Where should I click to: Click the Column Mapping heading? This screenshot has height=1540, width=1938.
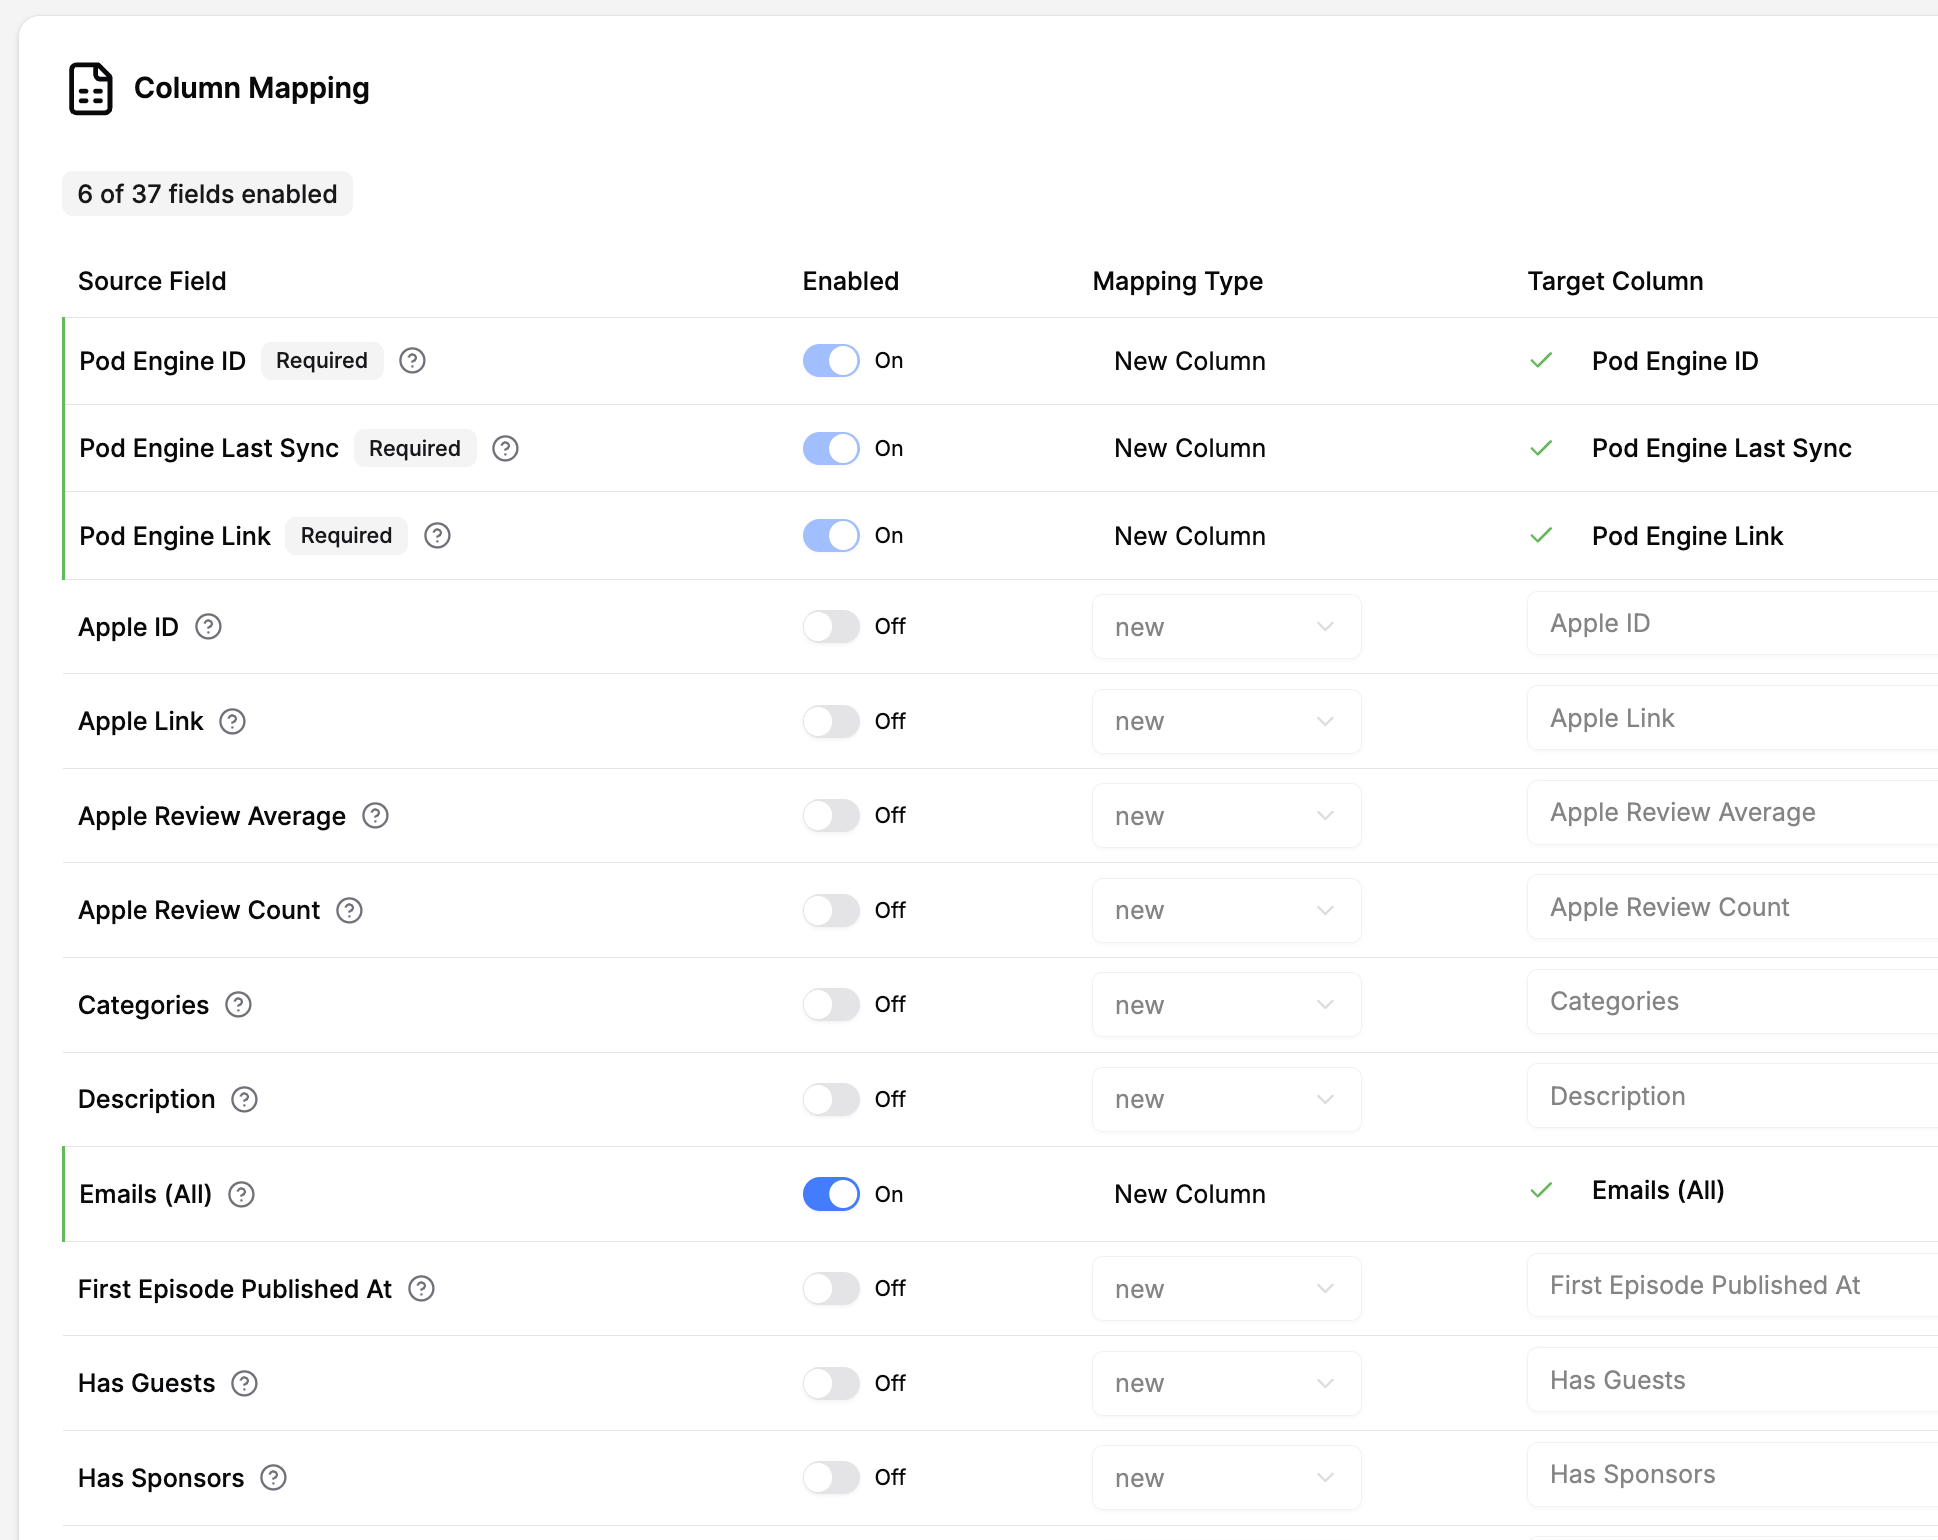(x=252, y=88)
